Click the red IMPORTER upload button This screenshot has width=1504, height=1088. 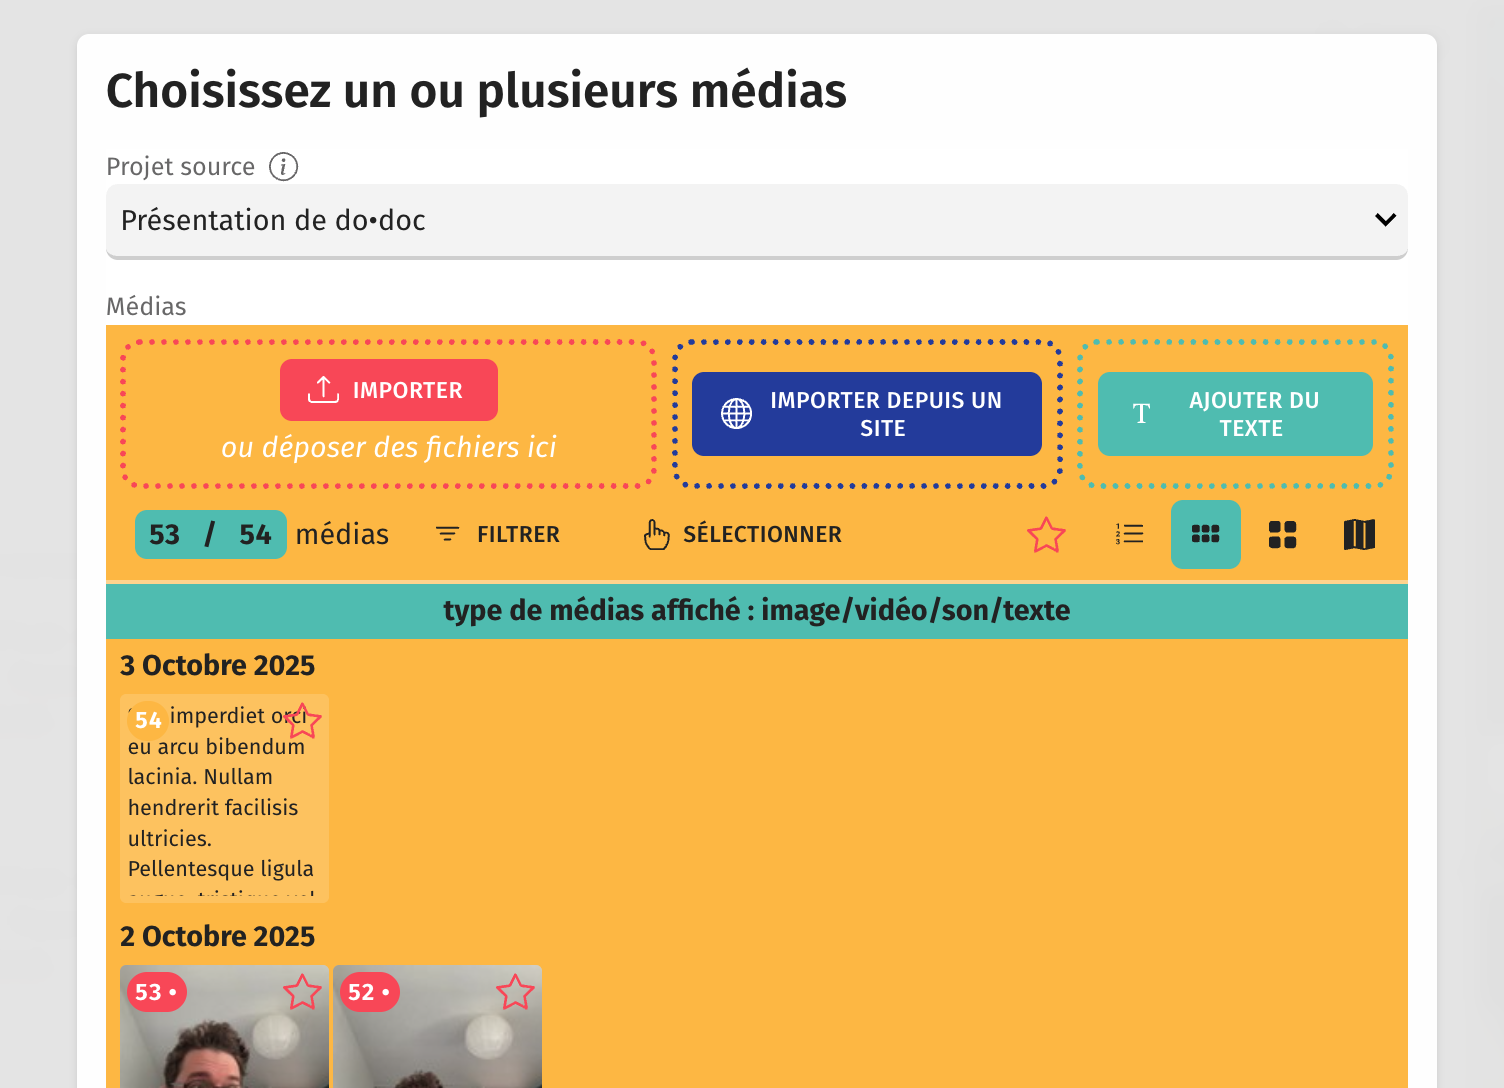(389, 390)
